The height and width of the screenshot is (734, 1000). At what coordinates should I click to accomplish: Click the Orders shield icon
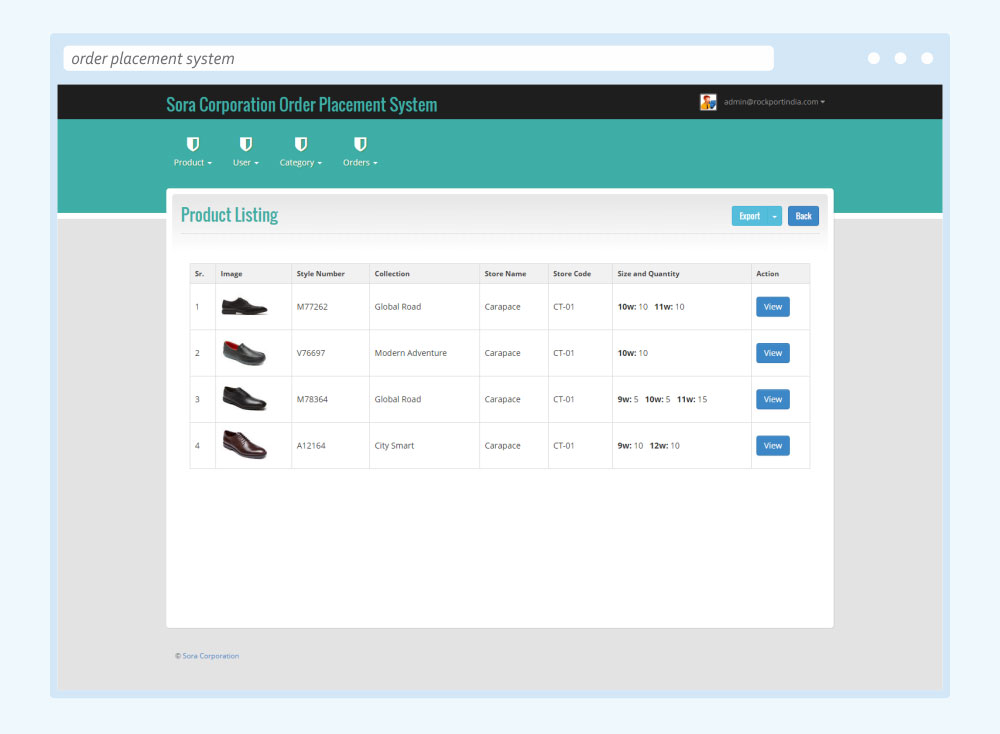360,143
